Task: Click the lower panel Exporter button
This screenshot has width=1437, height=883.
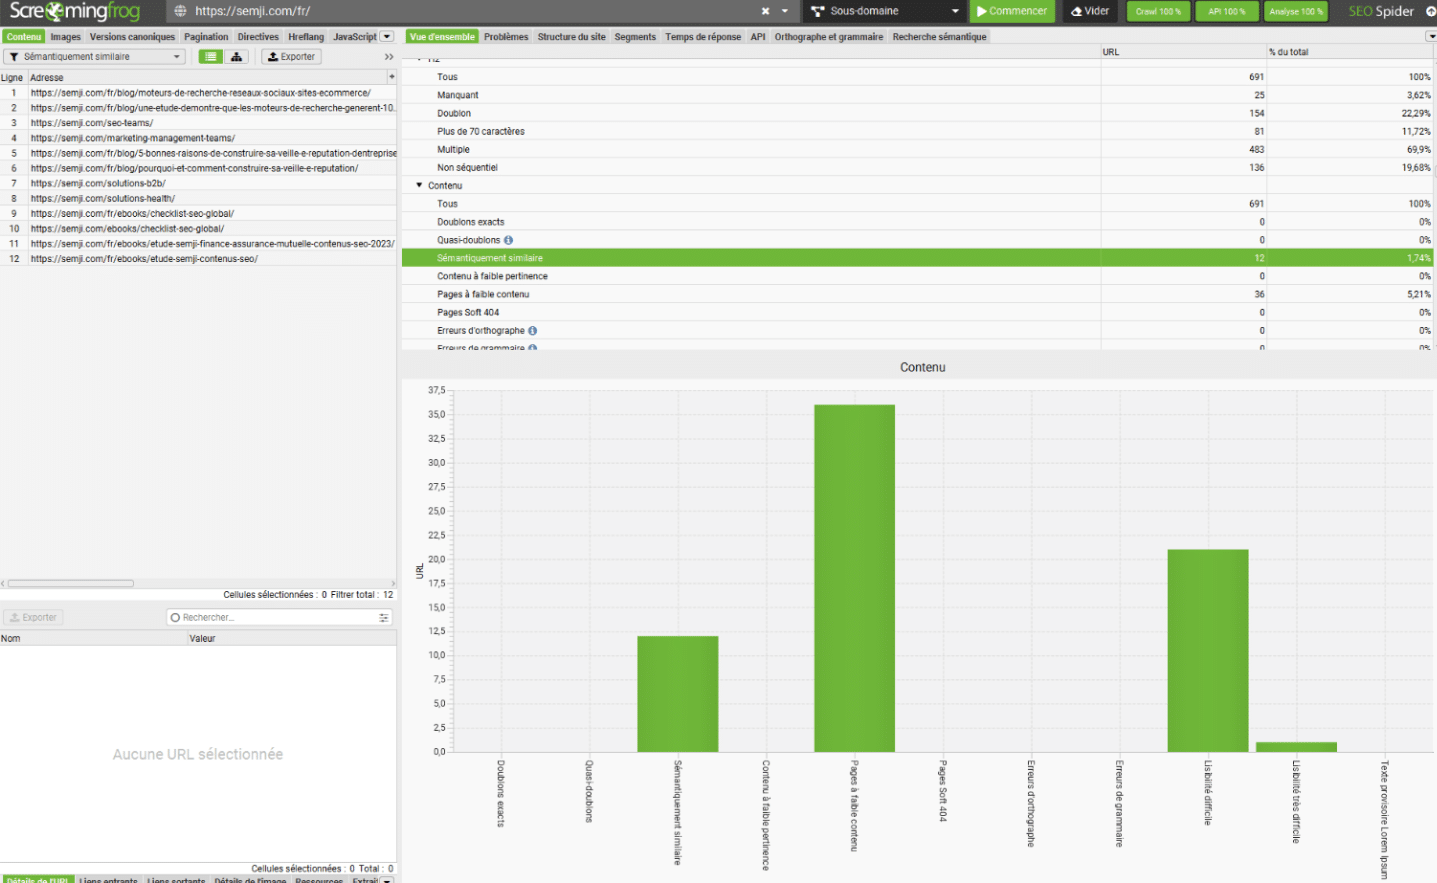Action: tap(33, 618)
